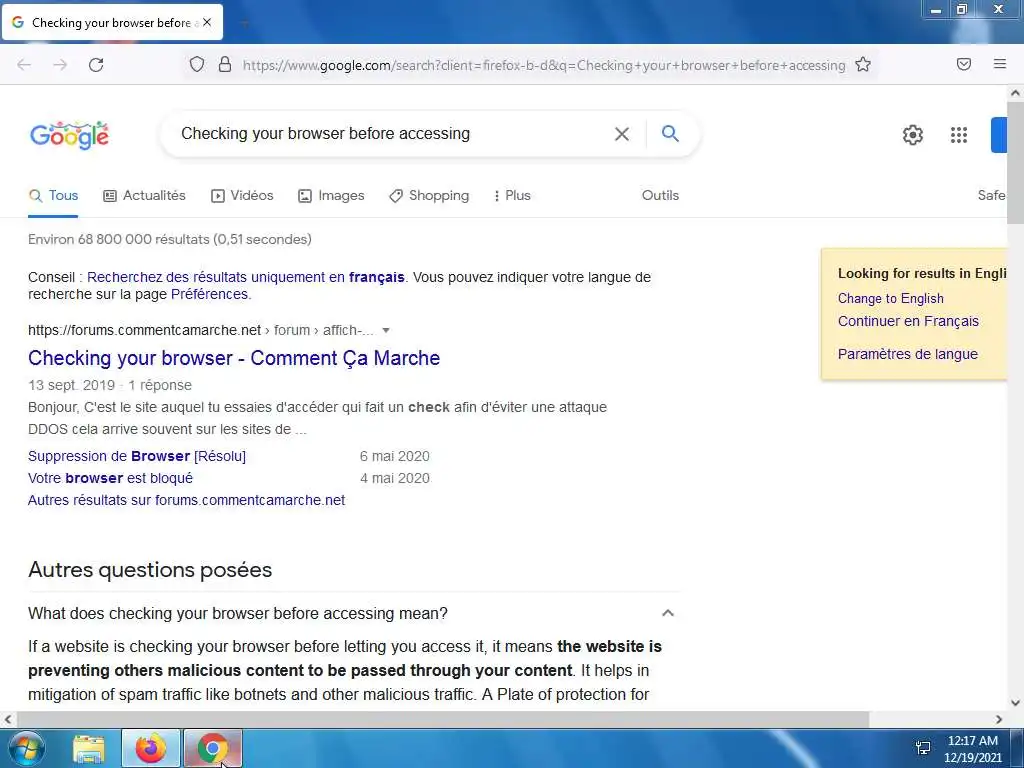Image resolution: width=1024 pixels, height=768 pixels.
Task: Click the search input field
Action: (392, 134)
